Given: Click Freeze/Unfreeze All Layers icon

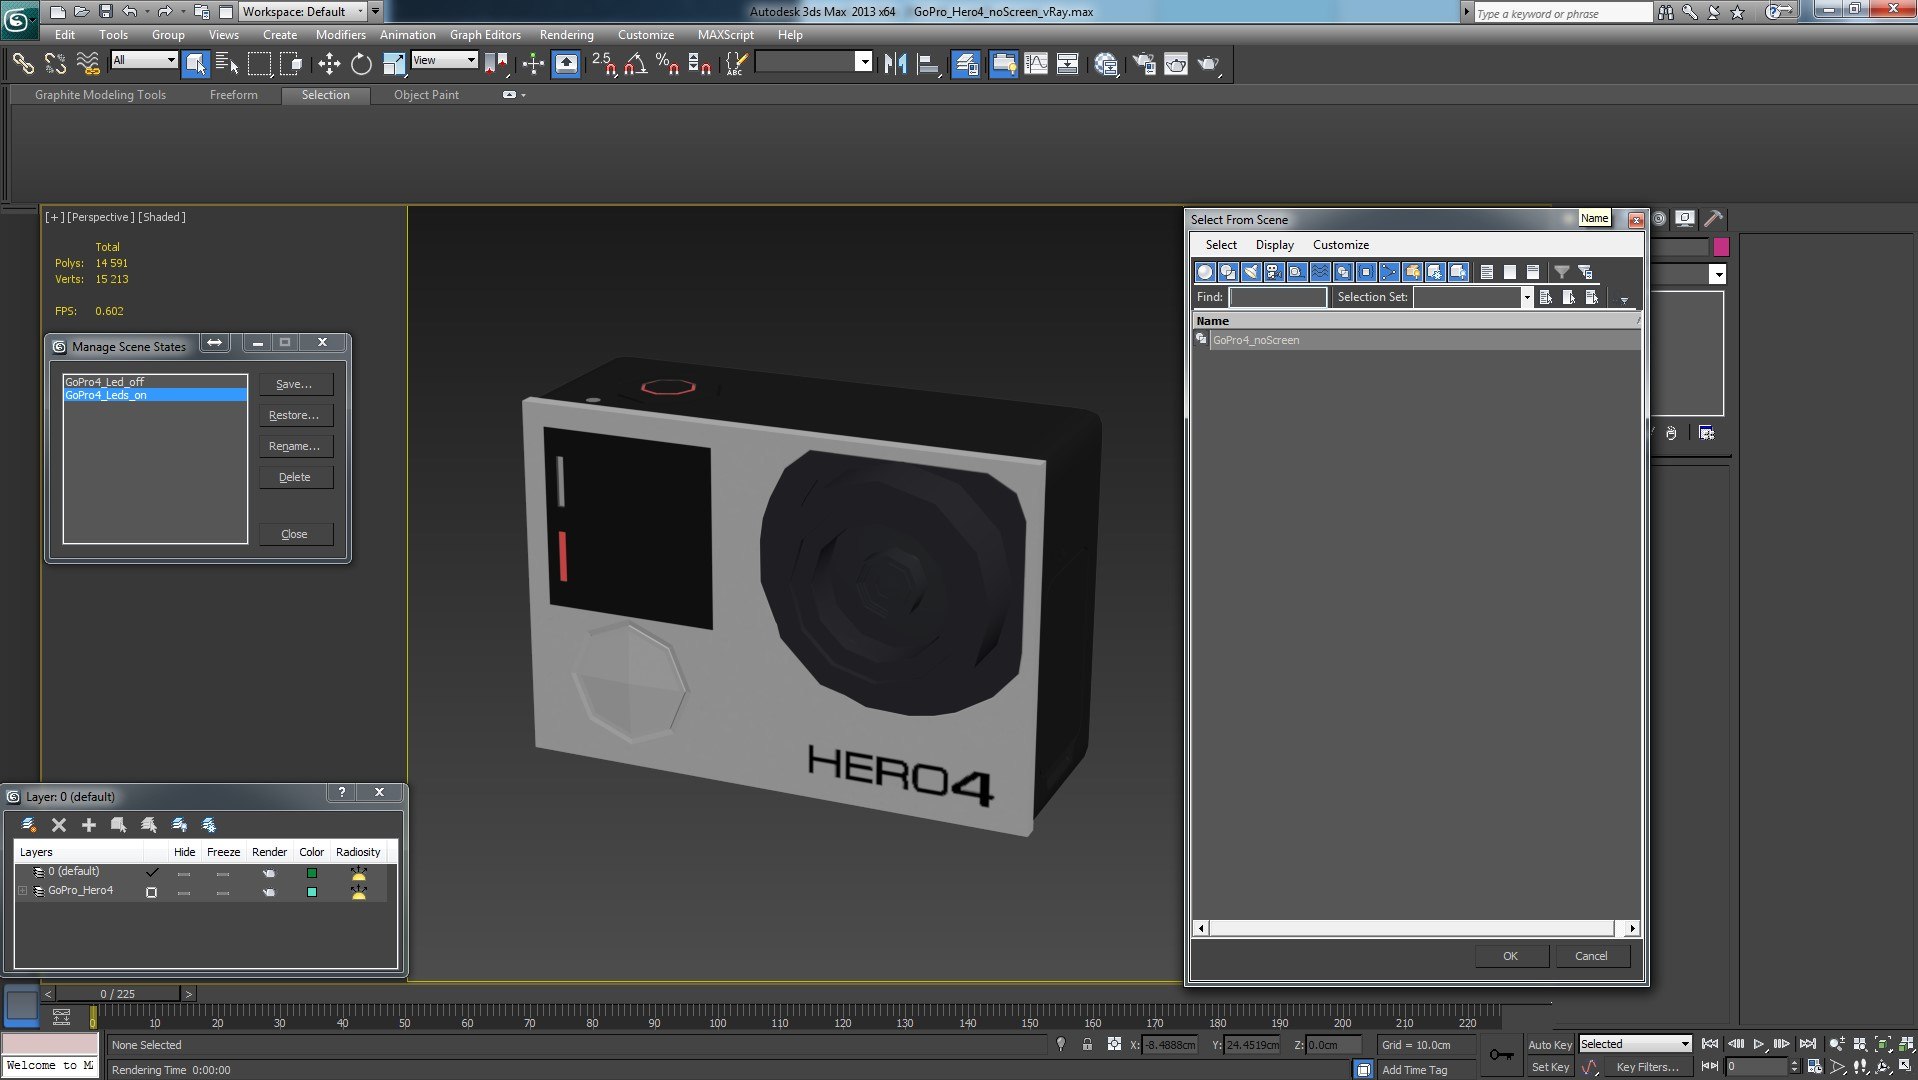Looking at the screenshot, I should (209, 824).
